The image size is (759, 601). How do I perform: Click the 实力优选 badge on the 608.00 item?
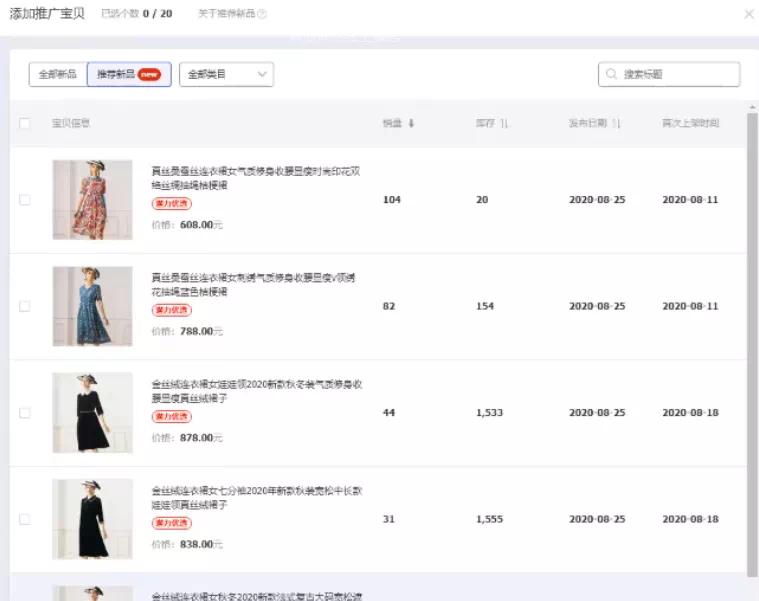click(172, 204)
